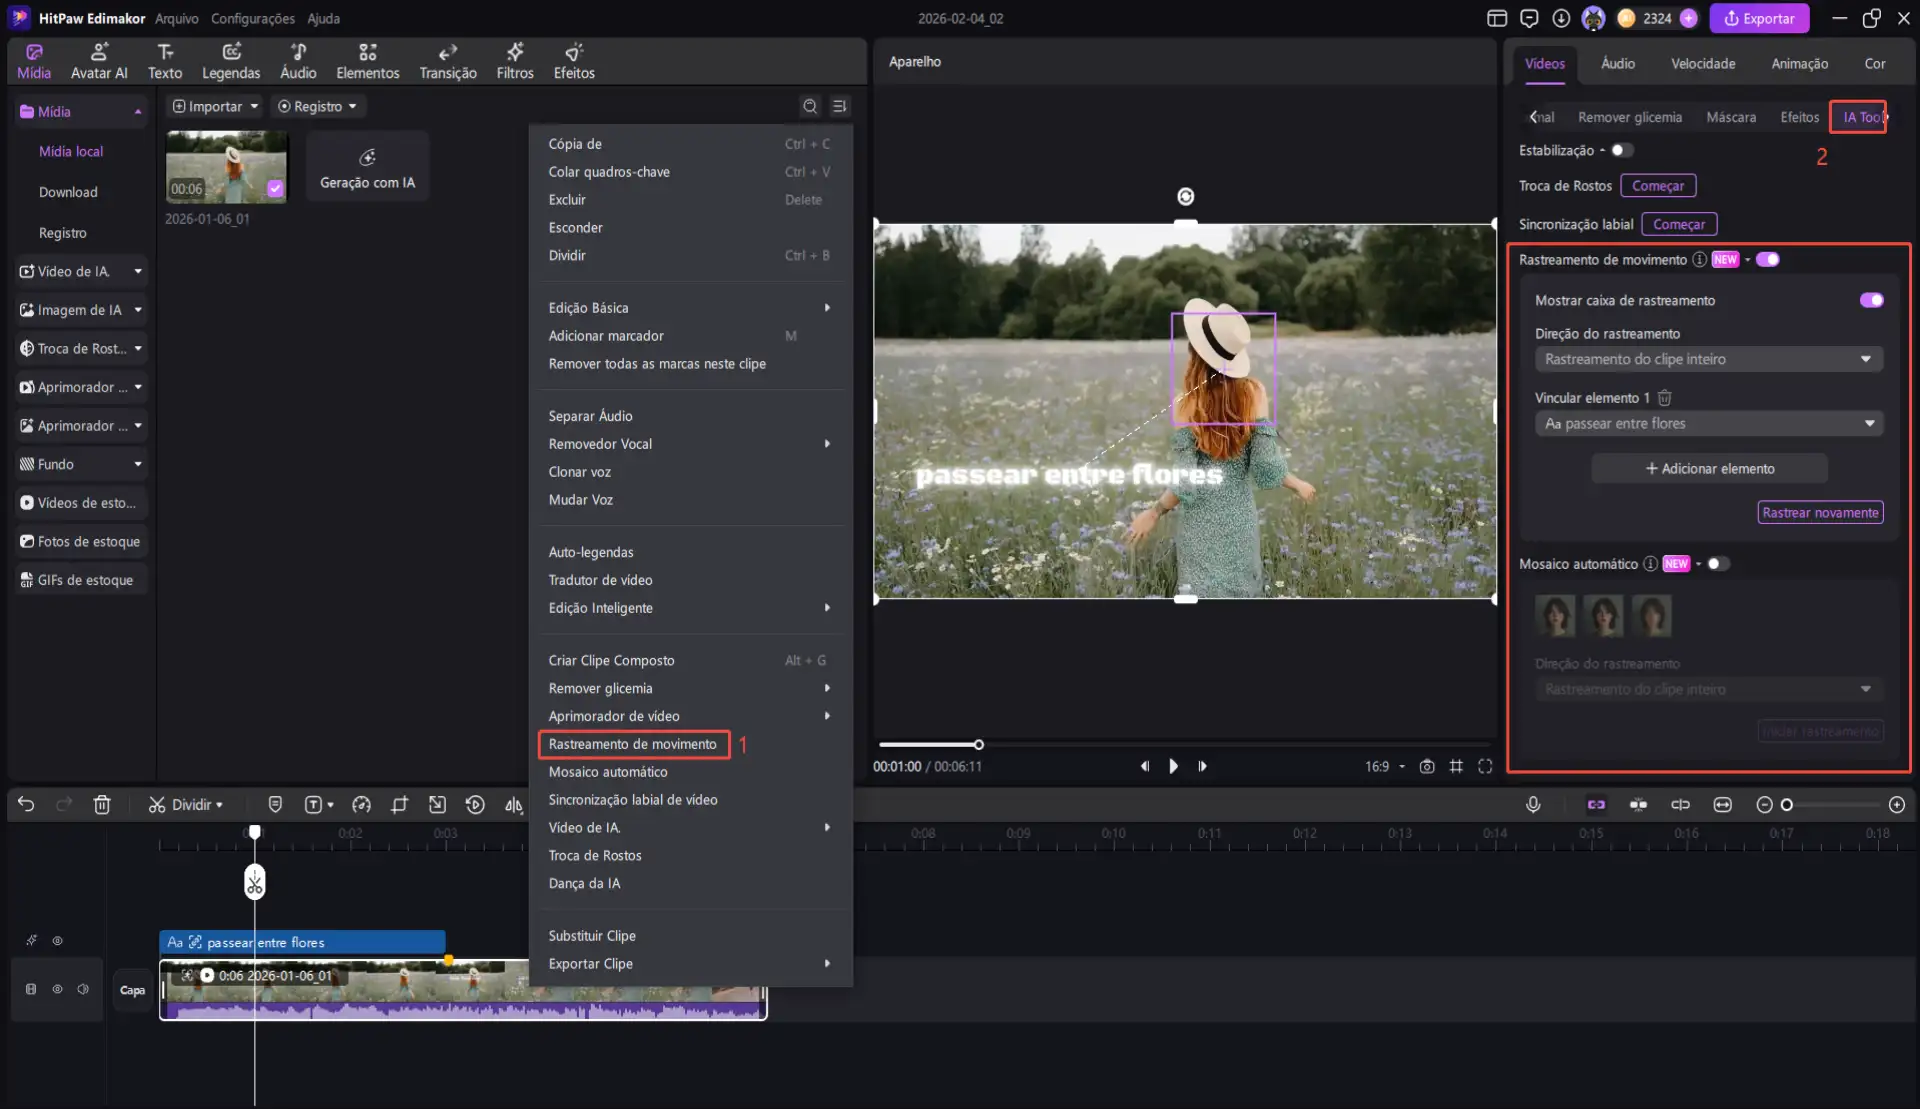Open GIFs de estoque in the sidebar
The image size is (1920, 1109).
pyautogui.click(x=85, y=578)
